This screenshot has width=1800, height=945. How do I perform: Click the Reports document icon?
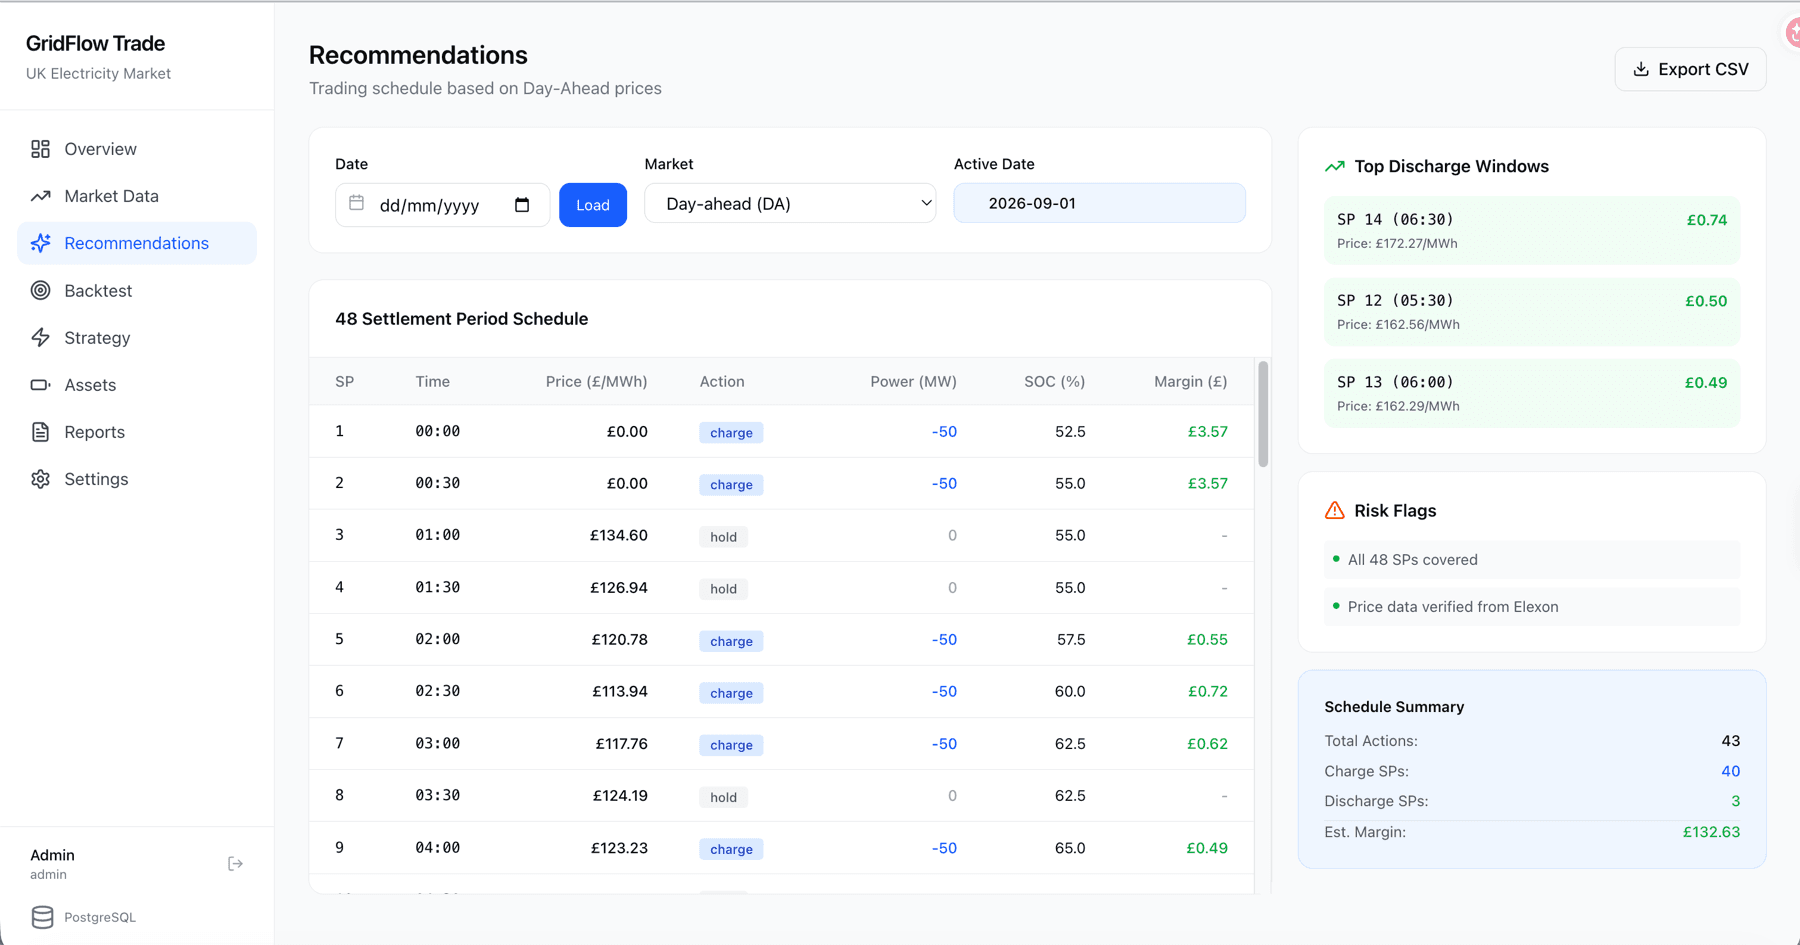[x=40, y=432]
